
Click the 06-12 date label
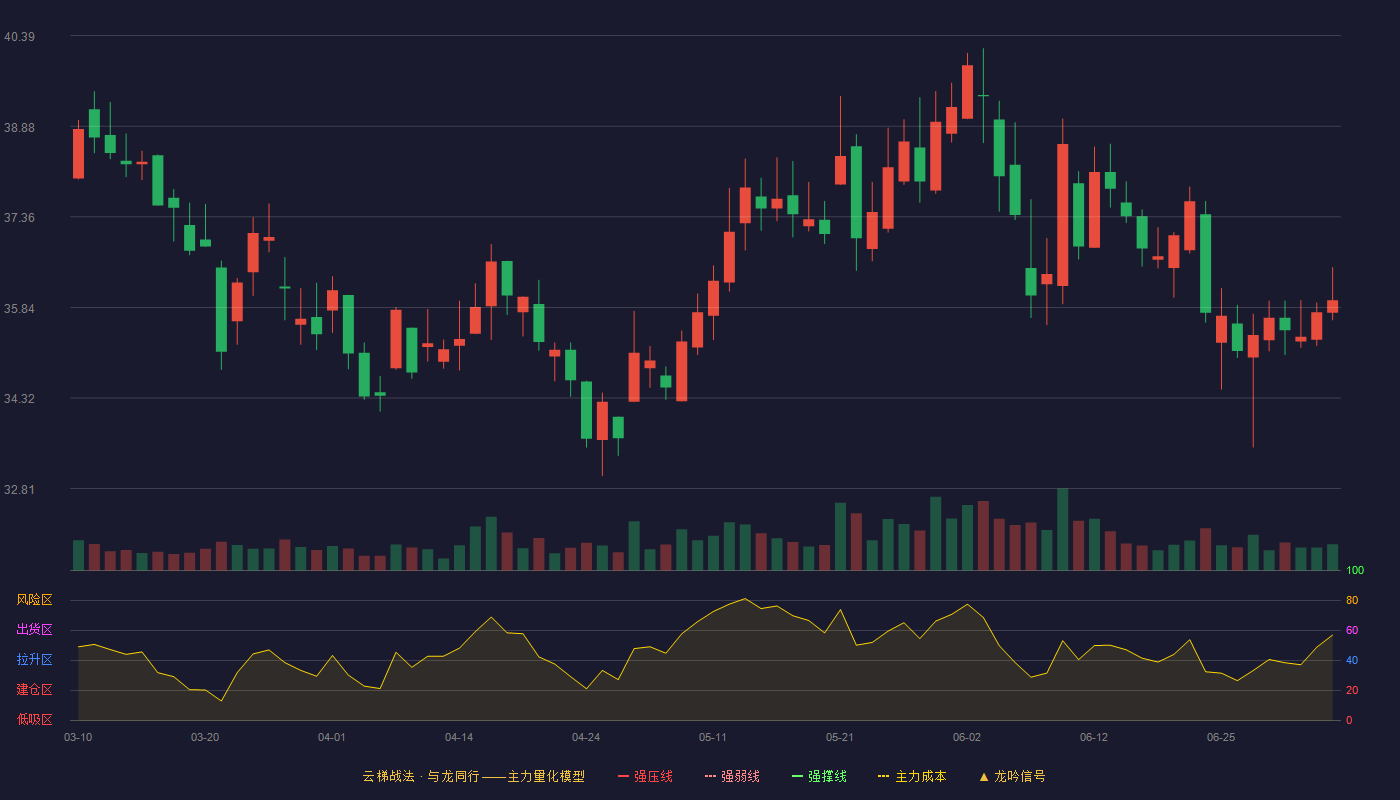click(x=1094, y=737)
